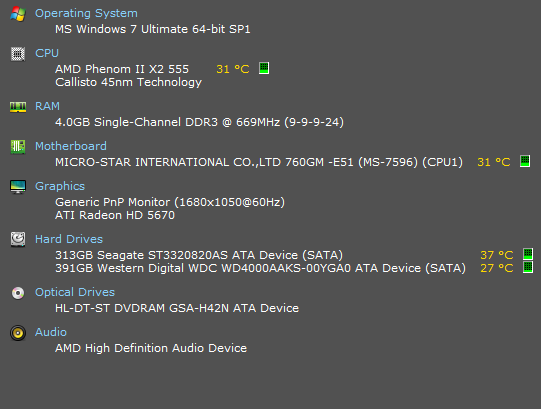Click the CPU chip icon
Image resolution: width=541 pixels, height=409 pixels.
(18, 54)
